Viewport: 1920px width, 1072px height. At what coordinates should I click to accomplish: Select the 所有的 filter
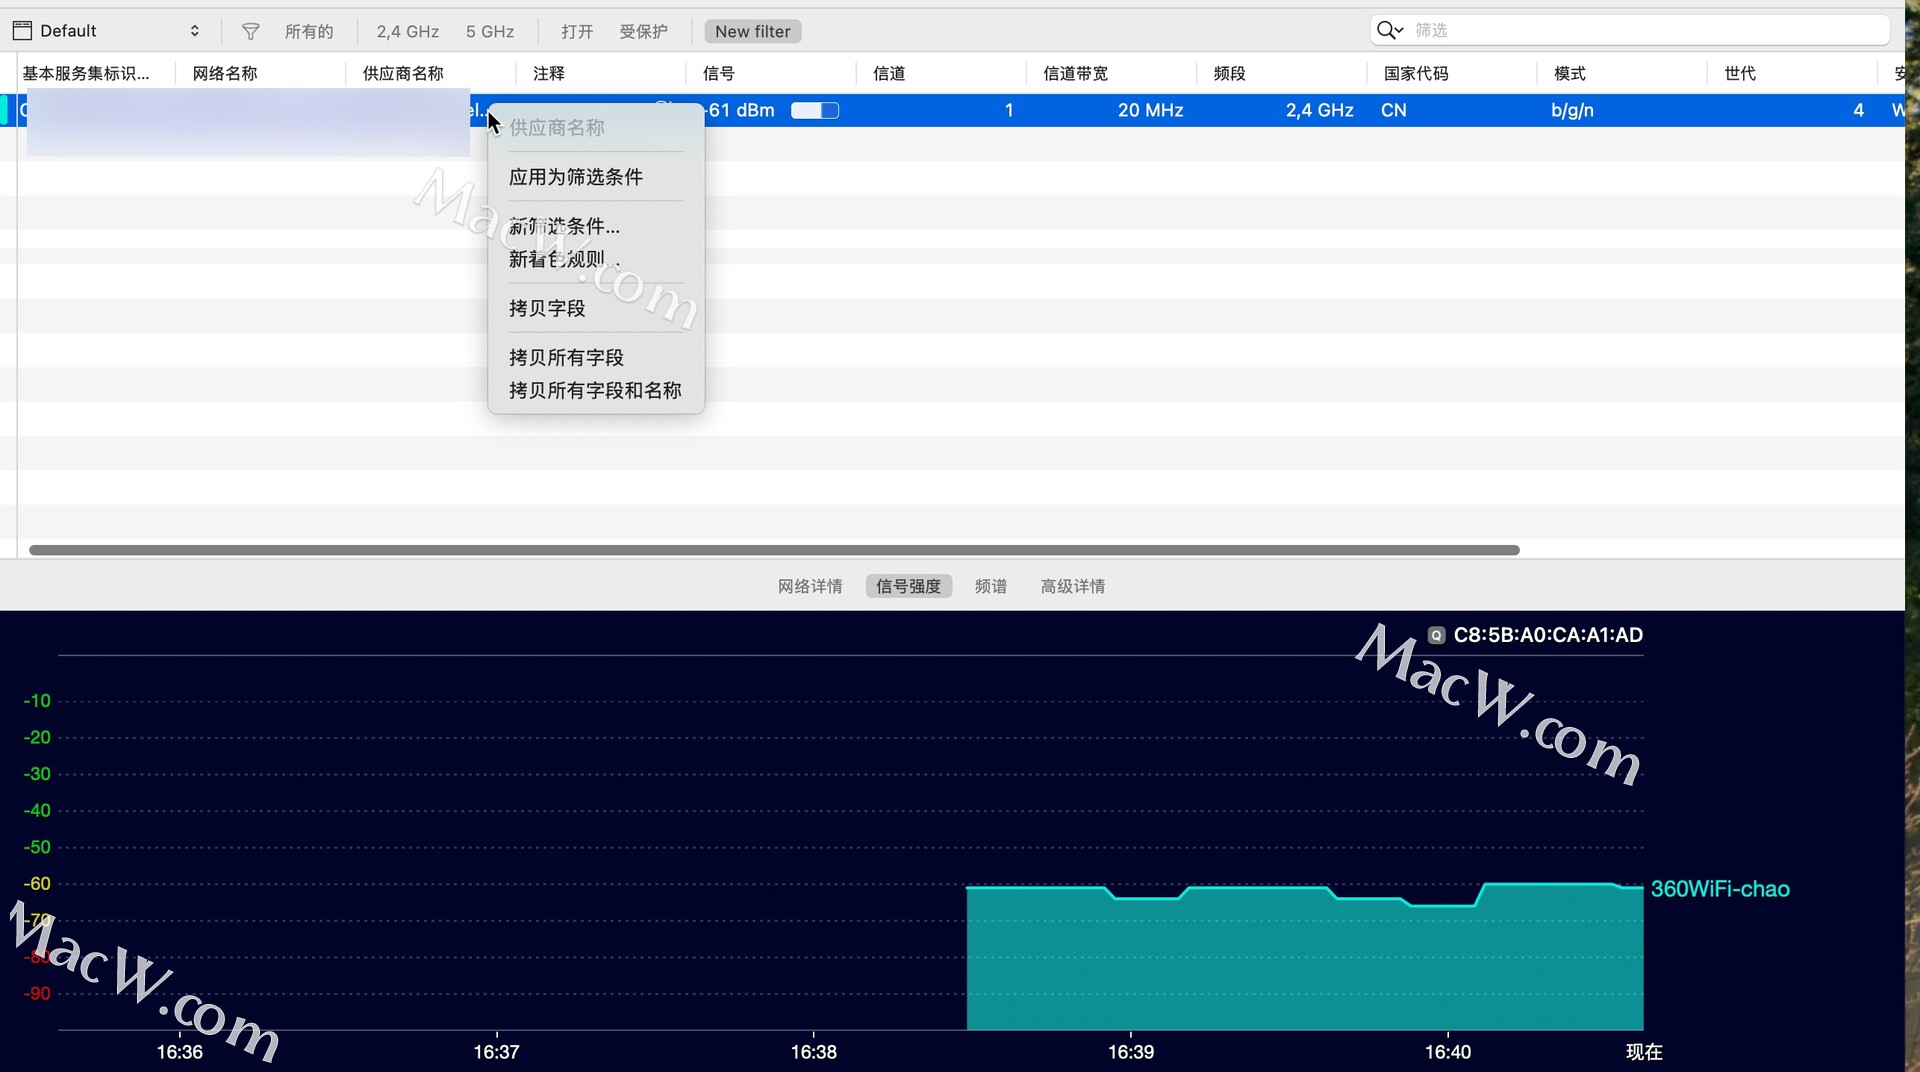[309, 31]
